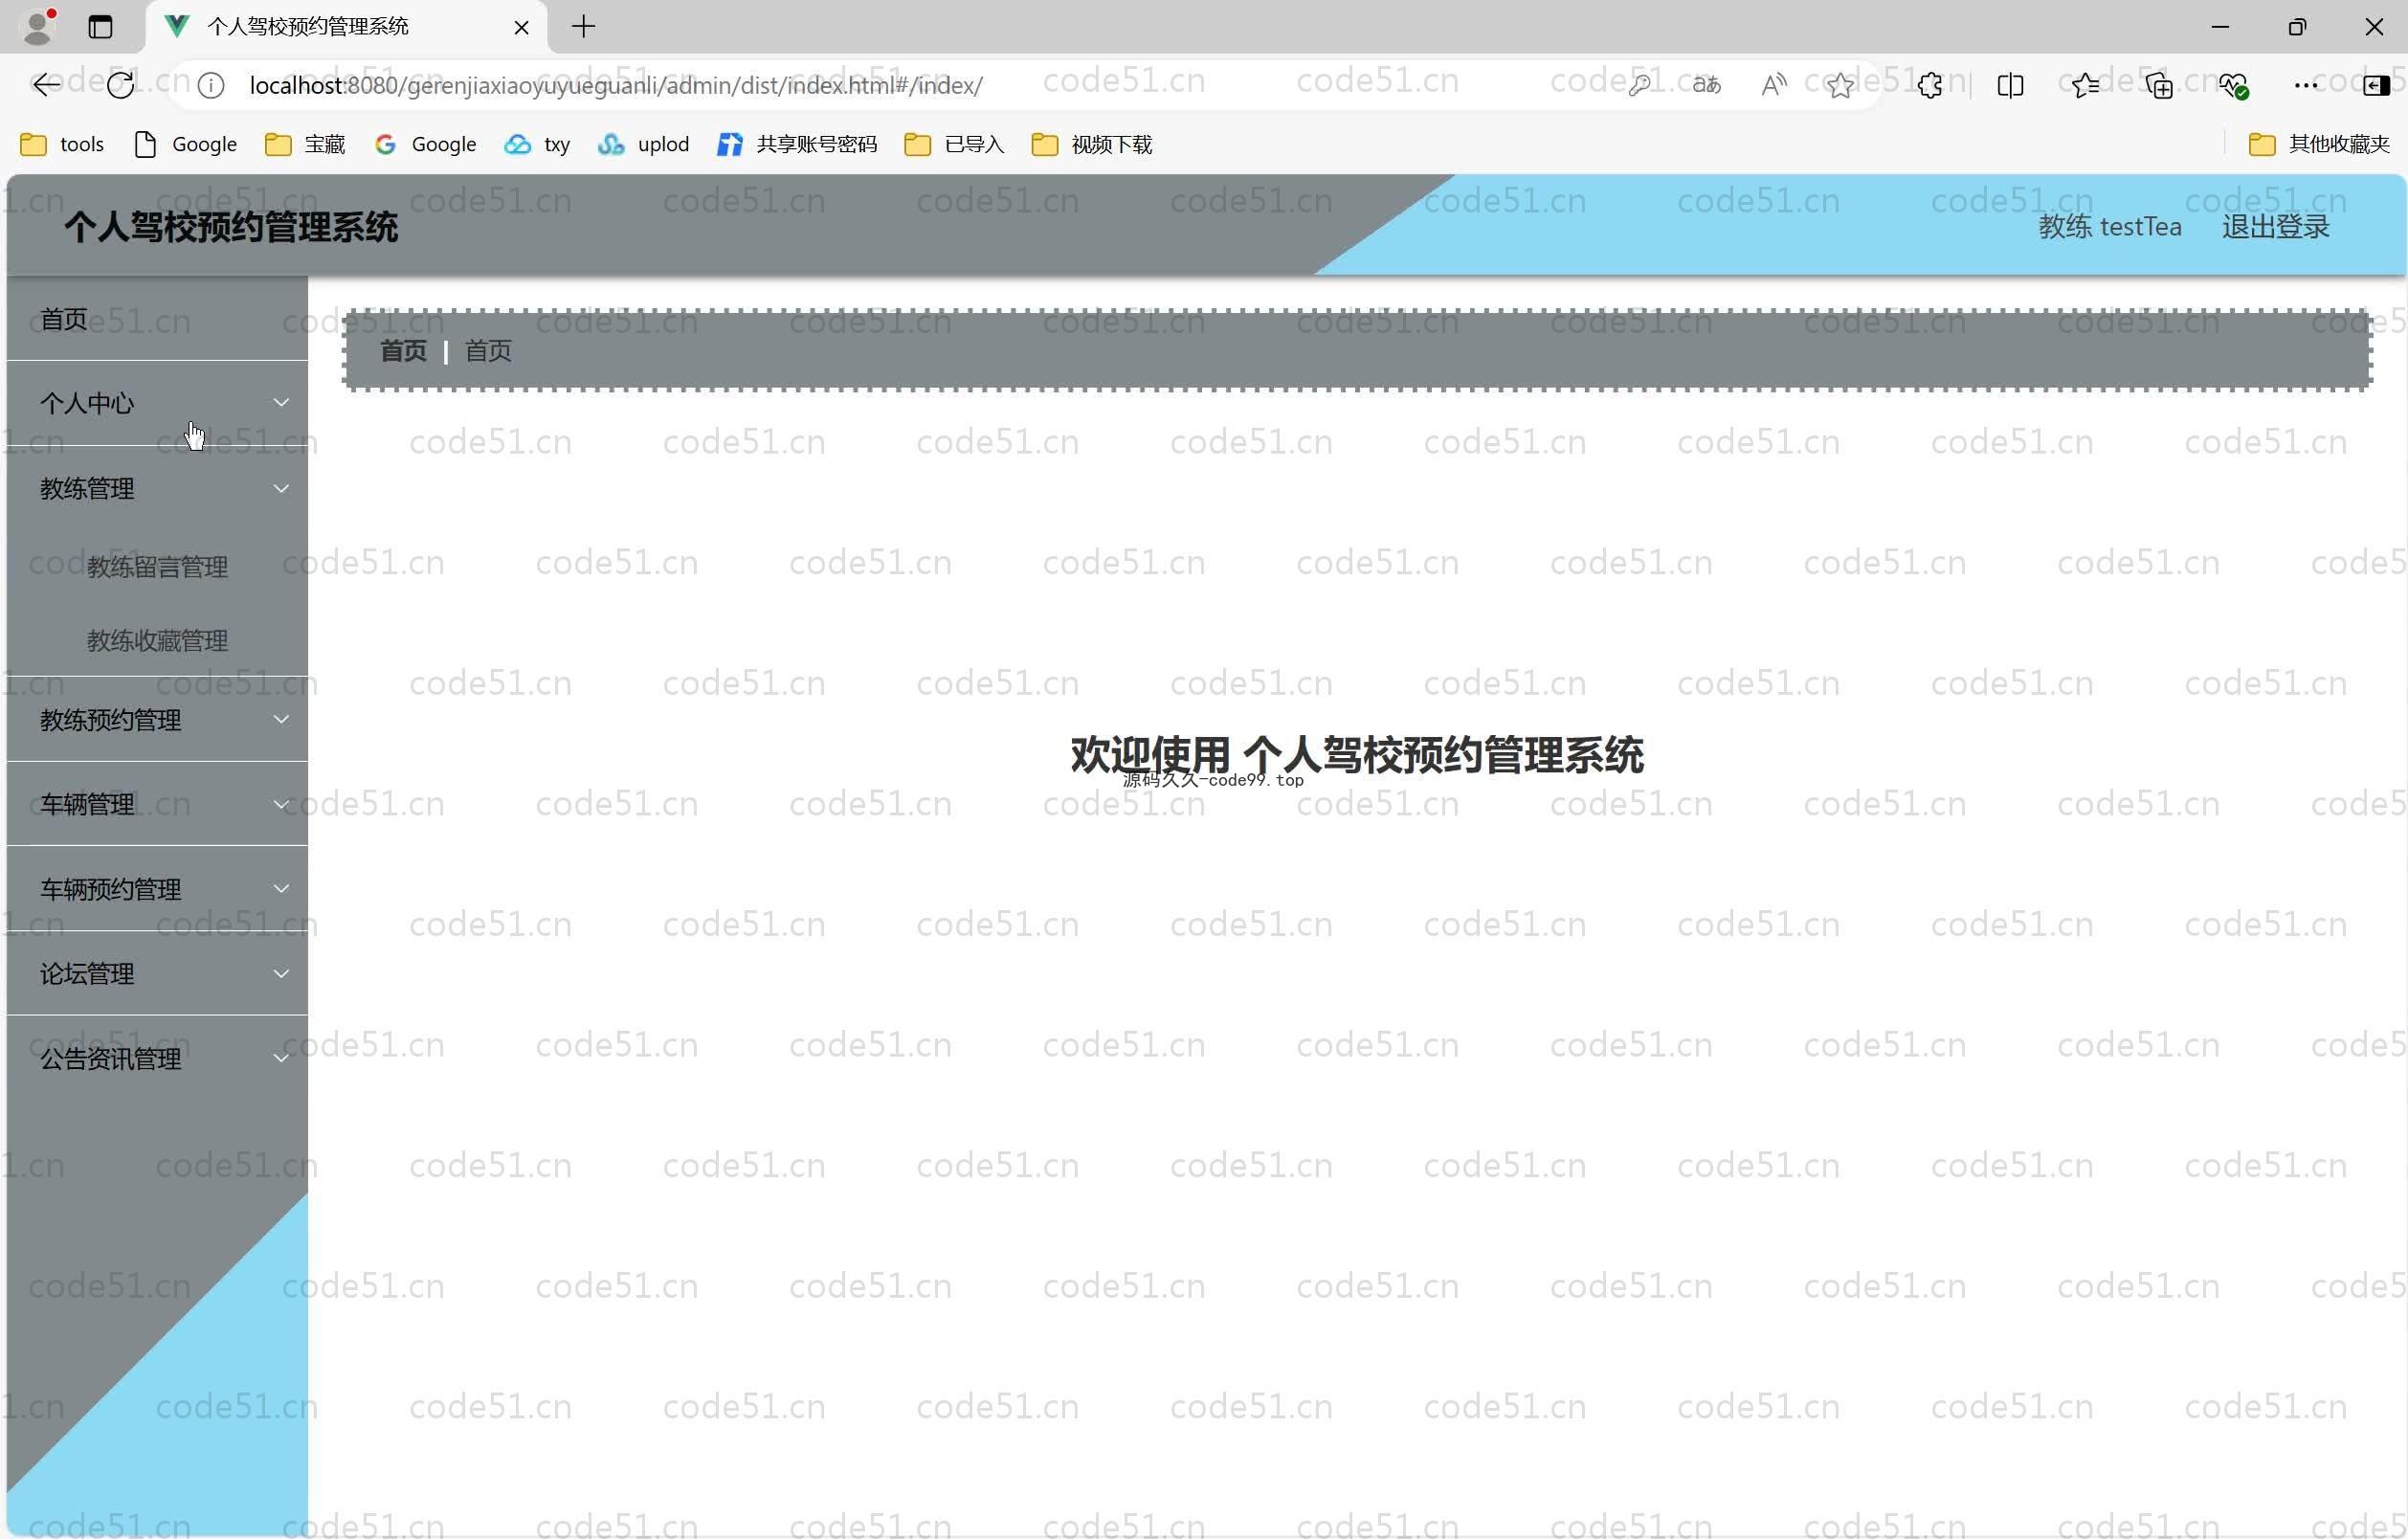Click the 欢迎使用 welcome heading
The image size is (2408, 1539).
(x=1356, y=755)
